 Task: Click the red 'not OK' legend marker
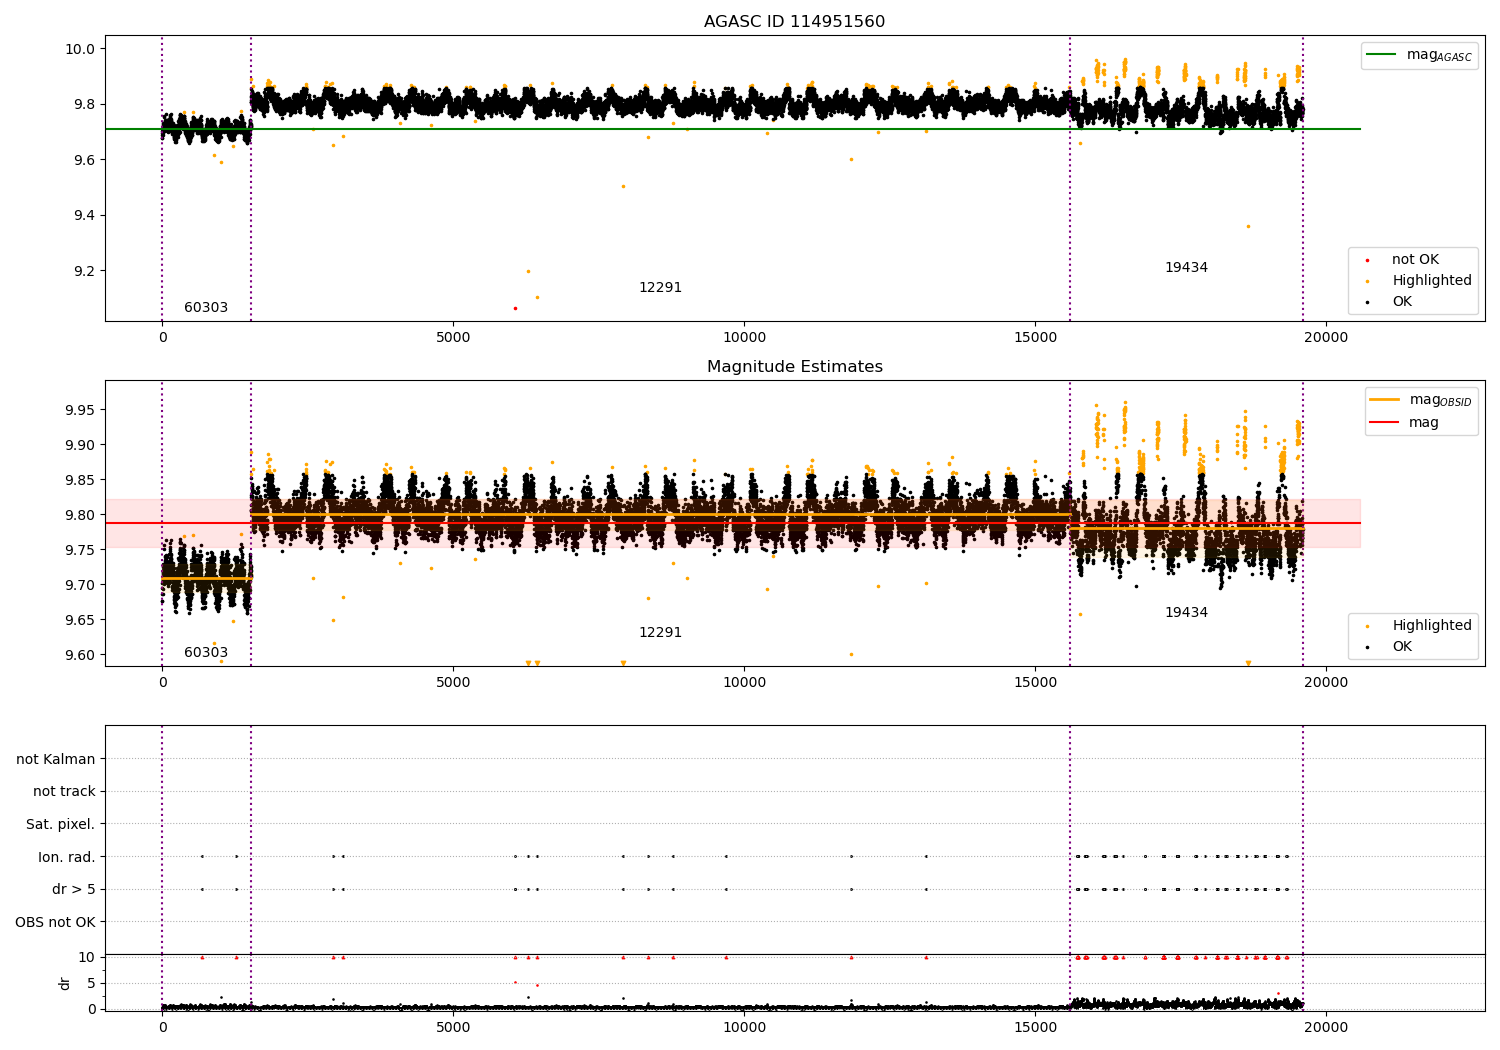click(x=1367, y=260)
